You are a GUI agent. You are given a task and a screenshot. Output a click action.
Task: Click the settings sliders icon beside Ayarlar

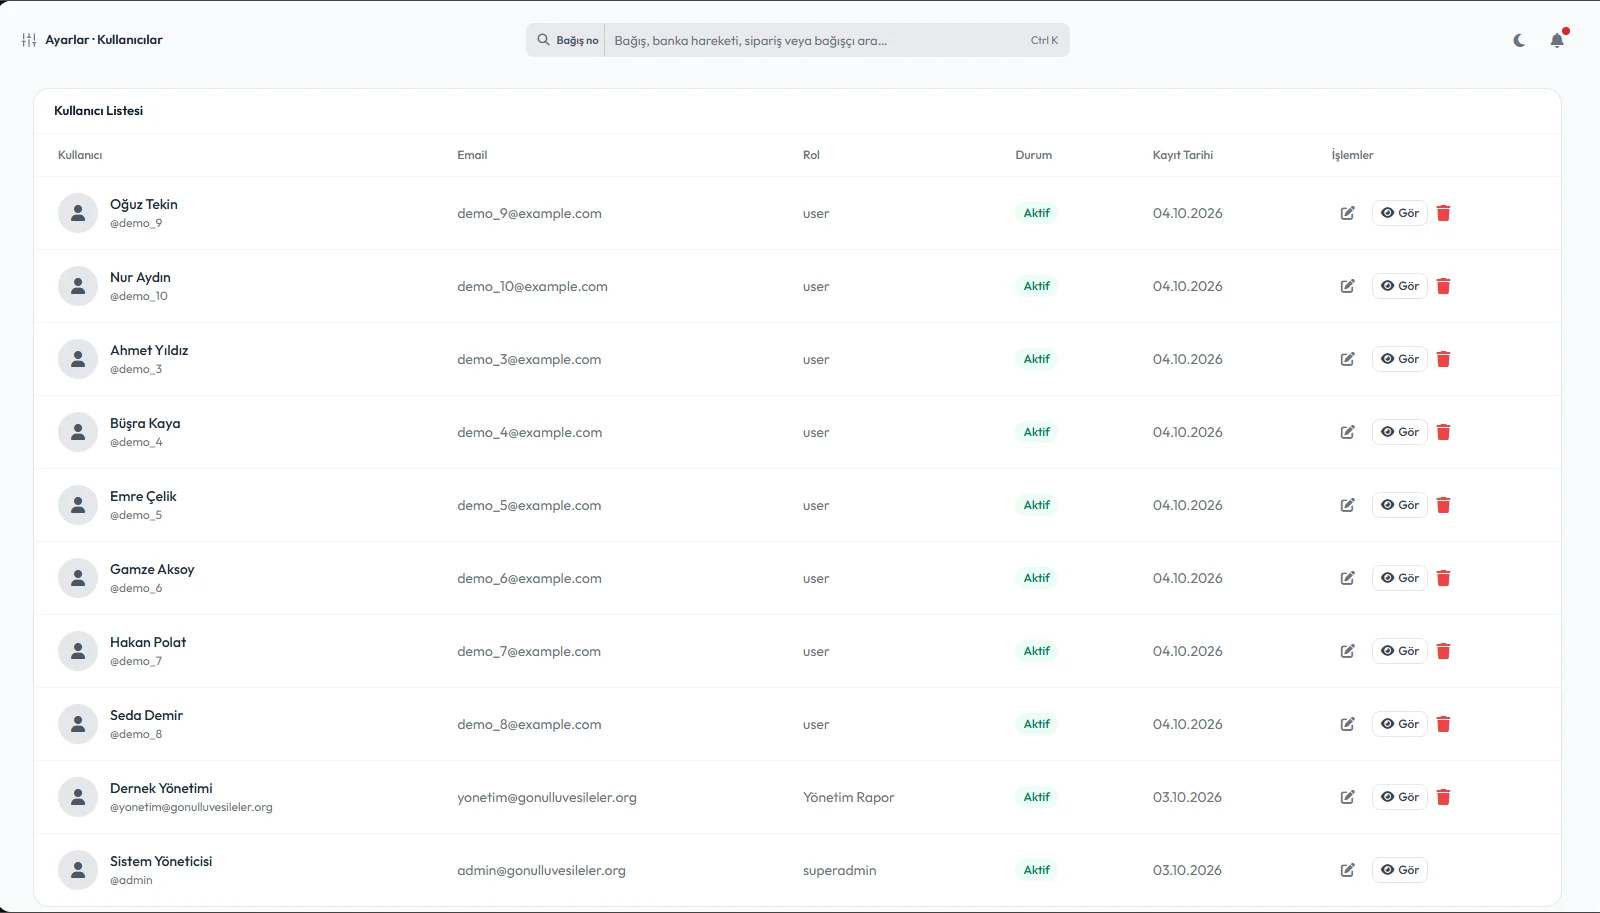[x=29, y=40]
